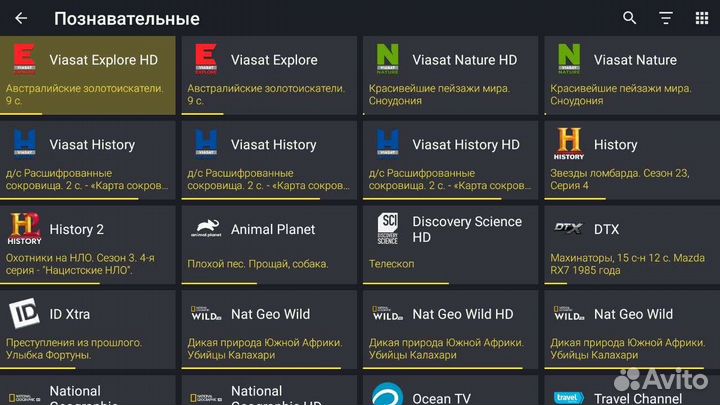Open the DTX channel name
The height and width of the screenshot is (405, 720).
607,229
